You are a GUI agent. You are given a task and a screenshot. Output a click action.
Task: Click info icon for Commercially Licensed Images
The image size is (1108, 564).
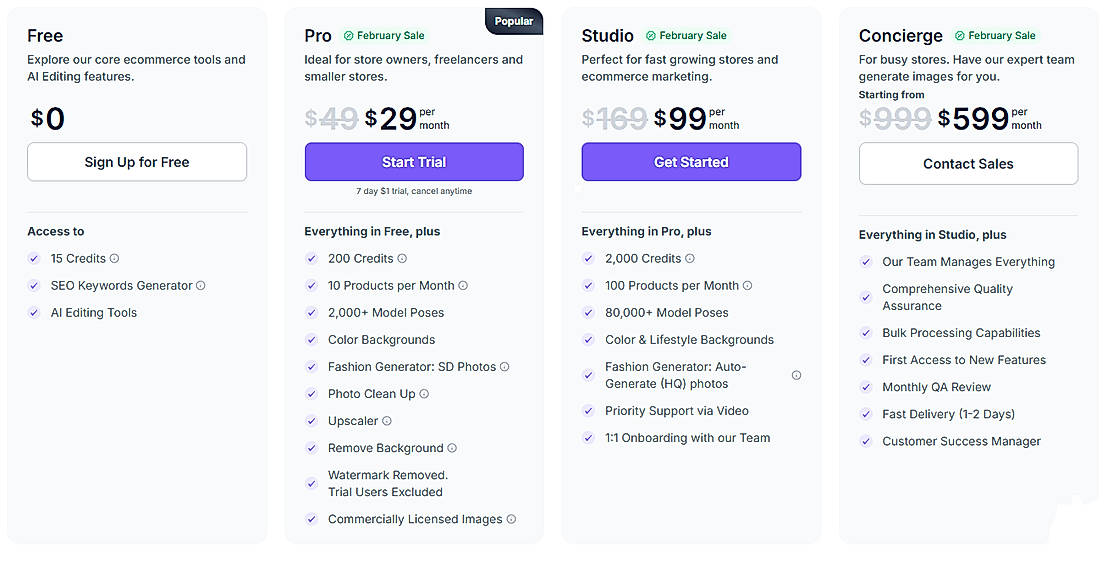[x=511, y=520]
